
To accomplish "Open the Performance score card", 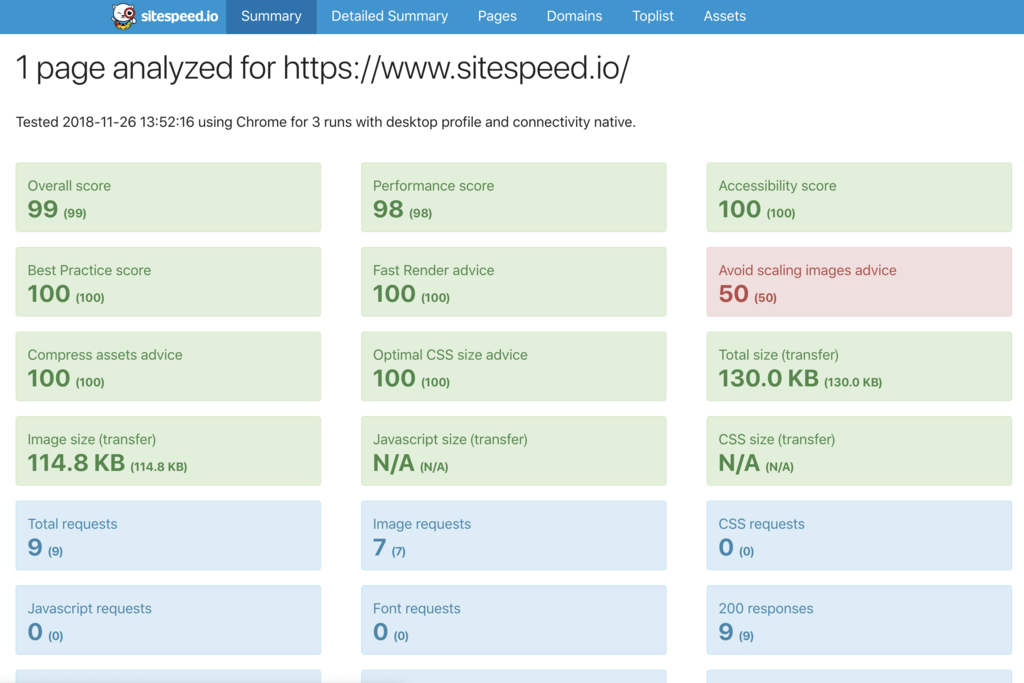I will (x=513, y=197).
